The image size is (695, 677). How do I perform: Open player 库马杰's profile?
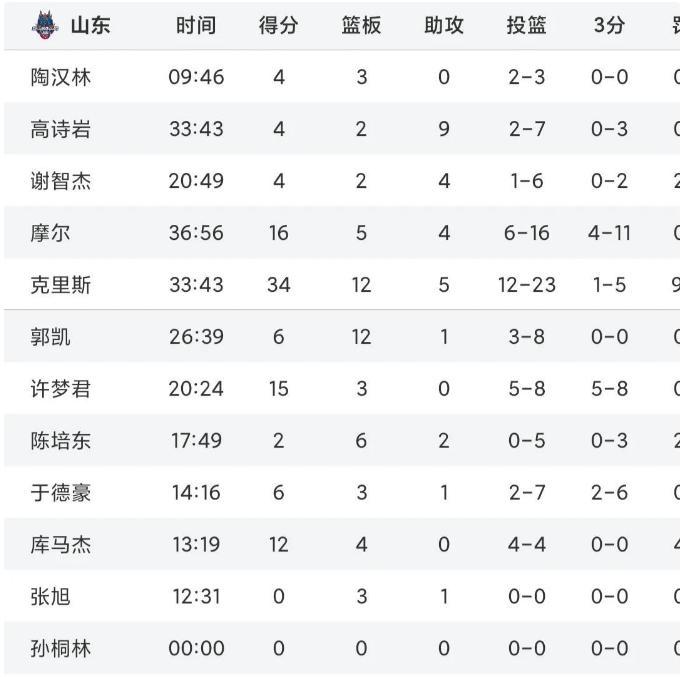61,544
